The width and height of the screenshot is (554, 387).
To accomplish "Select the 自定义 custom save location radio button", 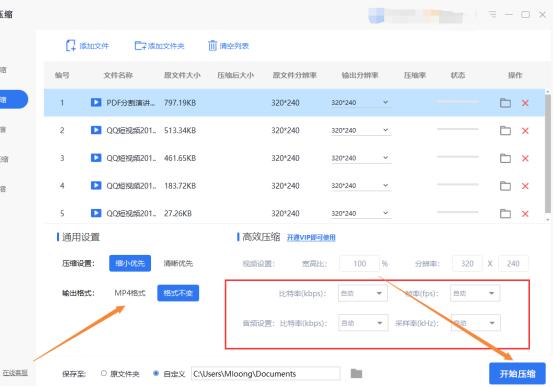I will point(156,373).
